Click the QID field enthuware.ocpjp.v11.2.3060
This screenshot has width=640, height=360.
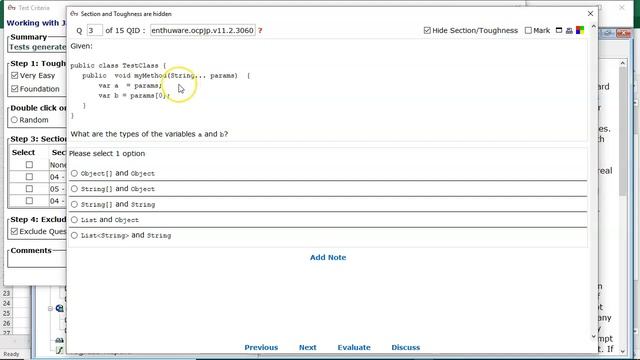(202, 30)
